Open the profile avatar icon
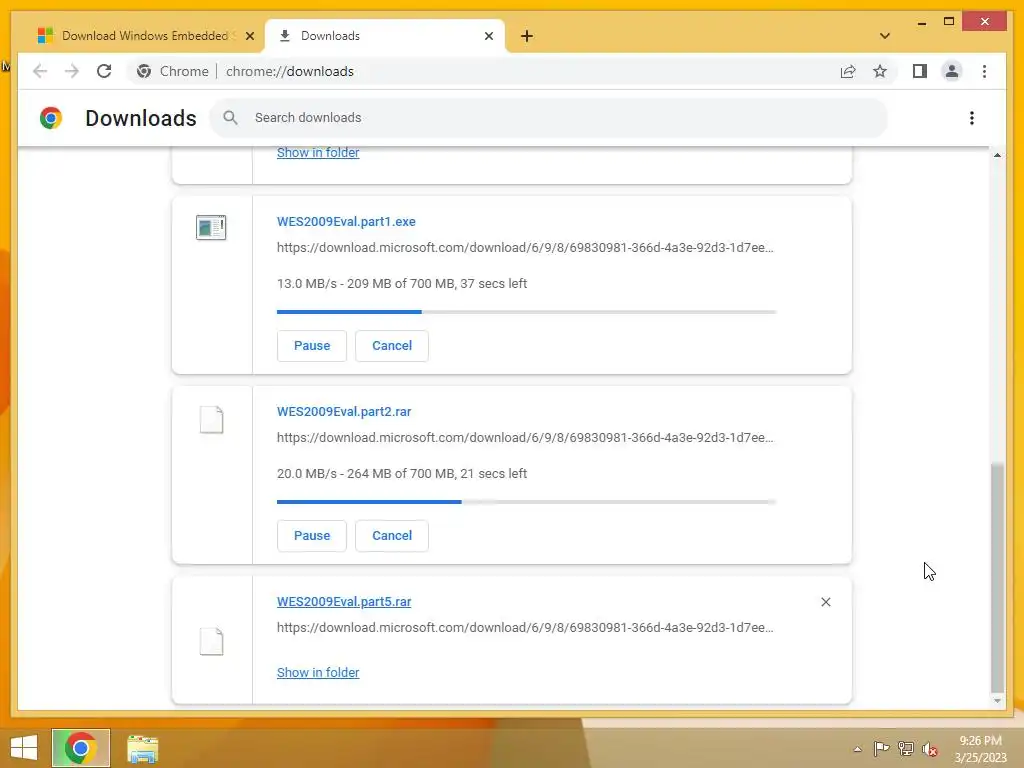 pyautogui.click(x=952, y=71)
